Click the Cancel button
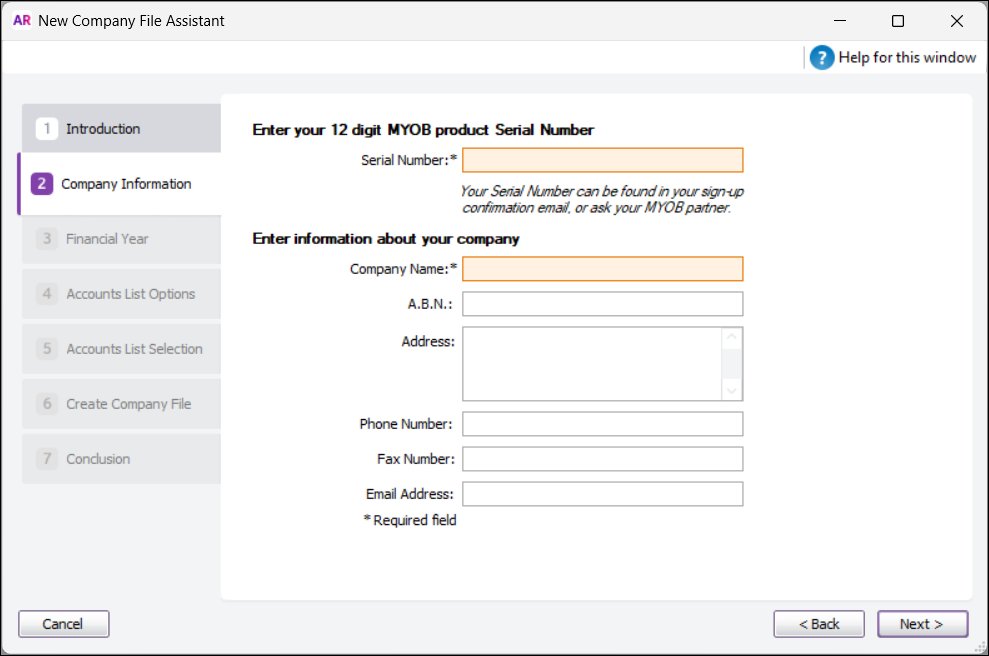Image resolution: width=989 pixels, height=656 pixels. (x=63, y=623)
